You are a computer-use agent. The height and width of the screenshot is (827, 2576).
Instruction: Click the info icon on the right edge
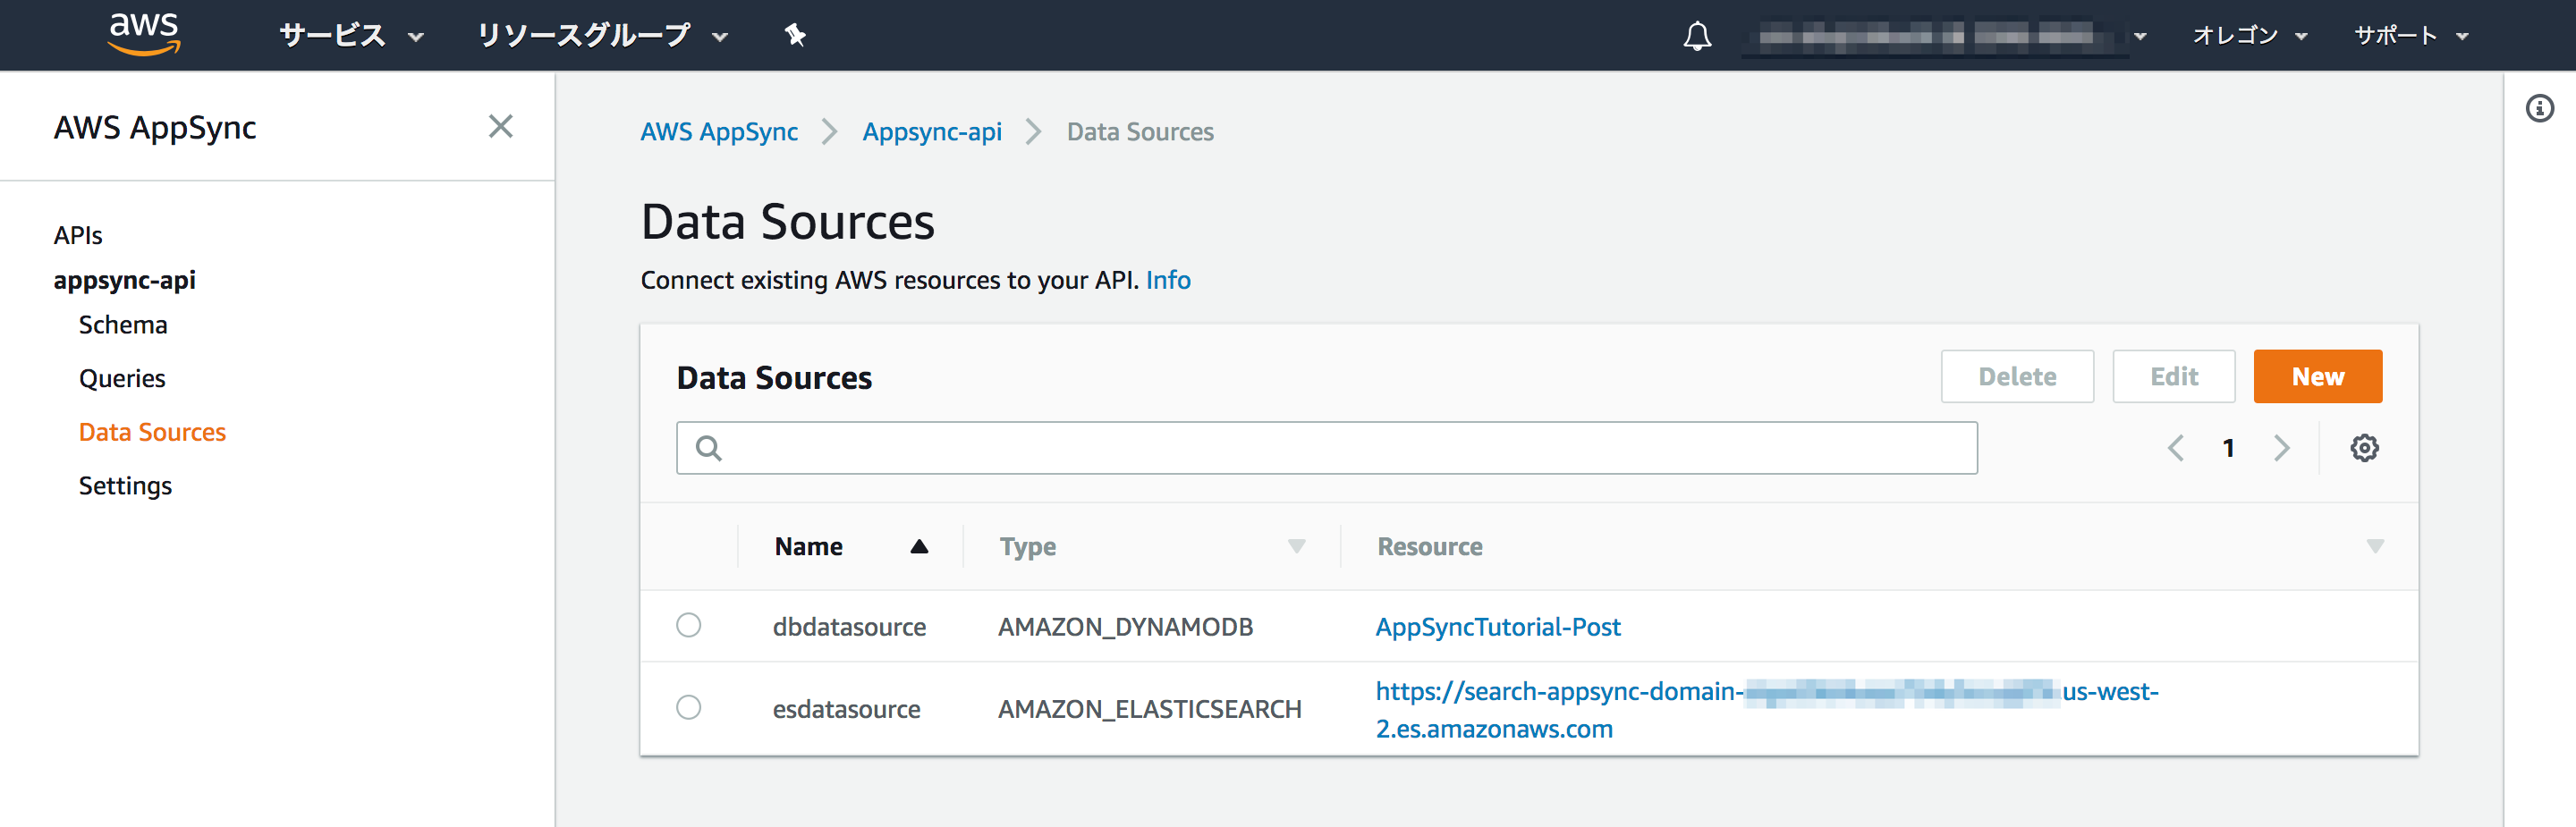pos(2541,109)
